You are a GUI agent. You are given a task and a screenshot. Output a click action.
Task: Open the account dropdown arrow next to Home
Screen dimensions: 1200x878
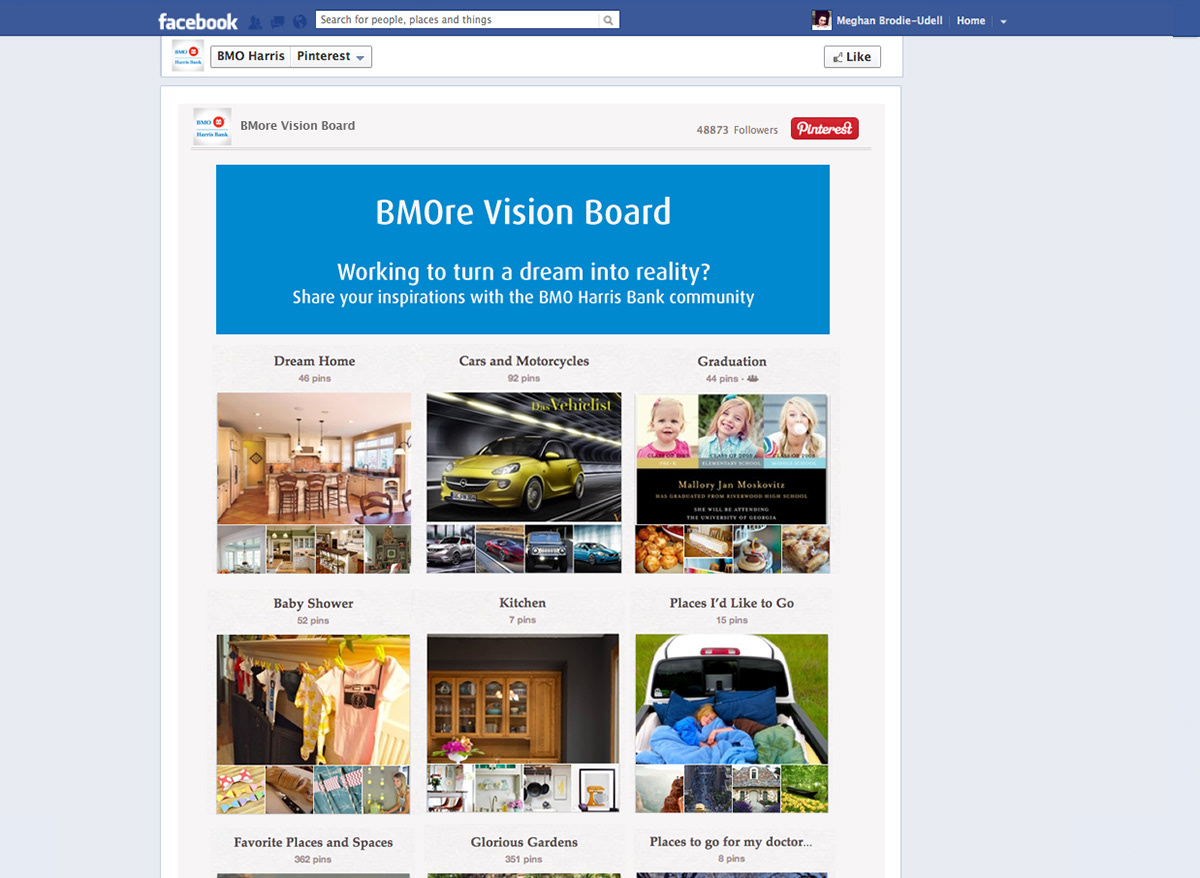click(x=1004, y=21)
